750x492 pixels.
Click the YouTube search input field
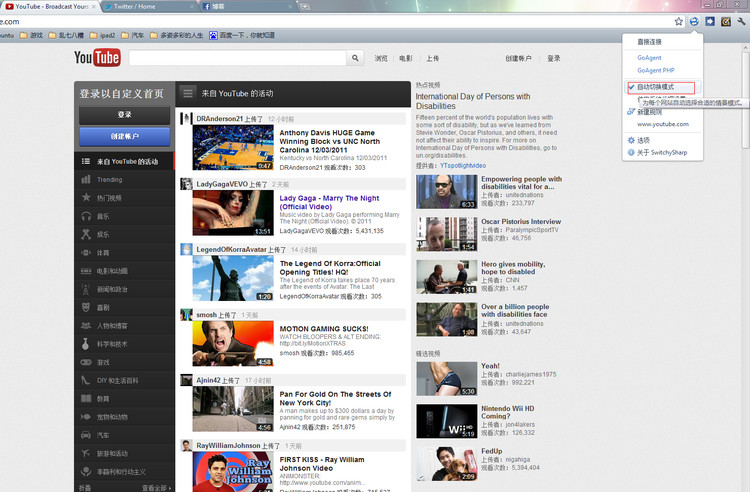point(238,58)
